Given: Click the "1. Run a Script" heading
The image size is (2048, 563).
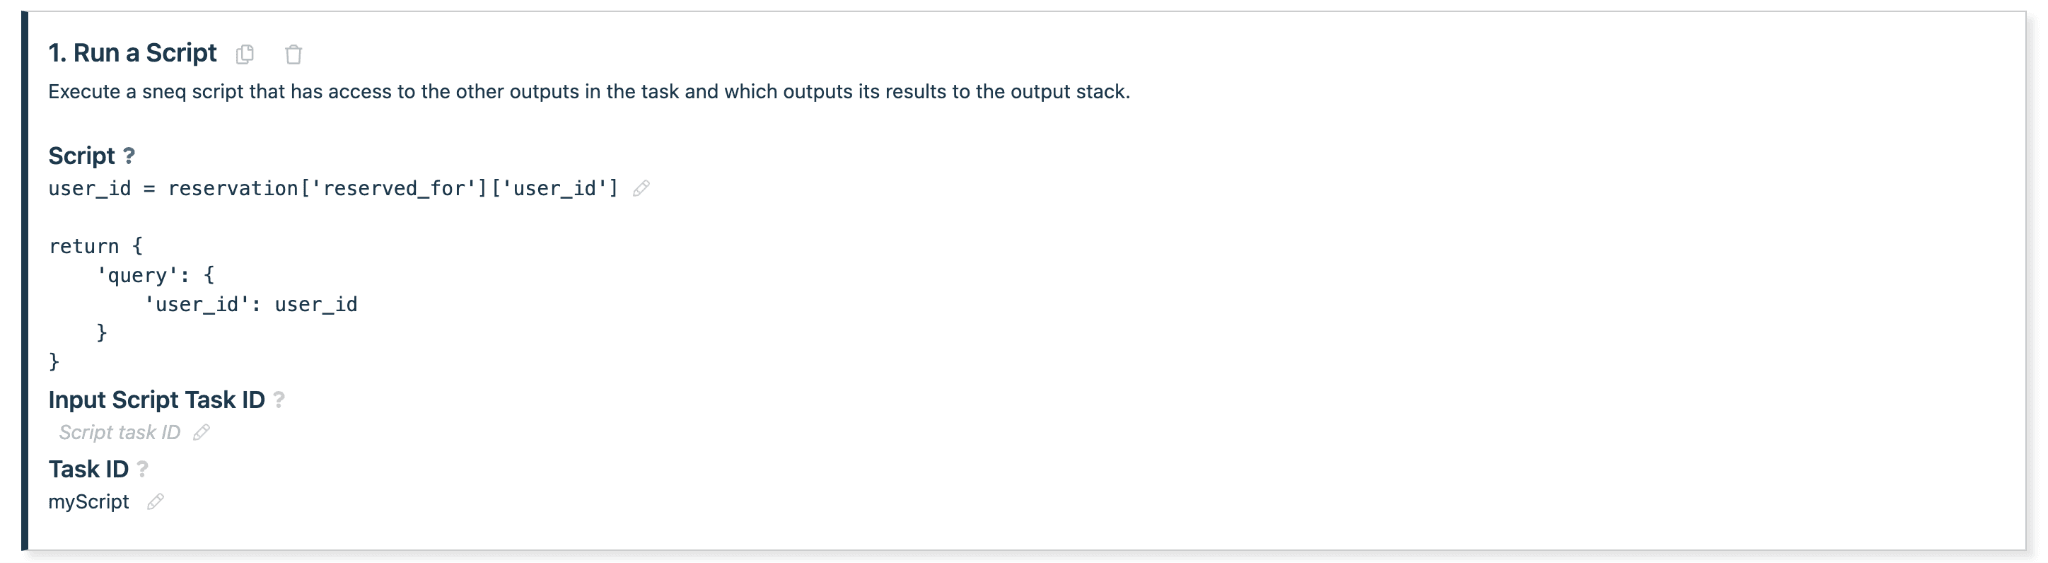Looking at the screenshot, I should [132, 53].
